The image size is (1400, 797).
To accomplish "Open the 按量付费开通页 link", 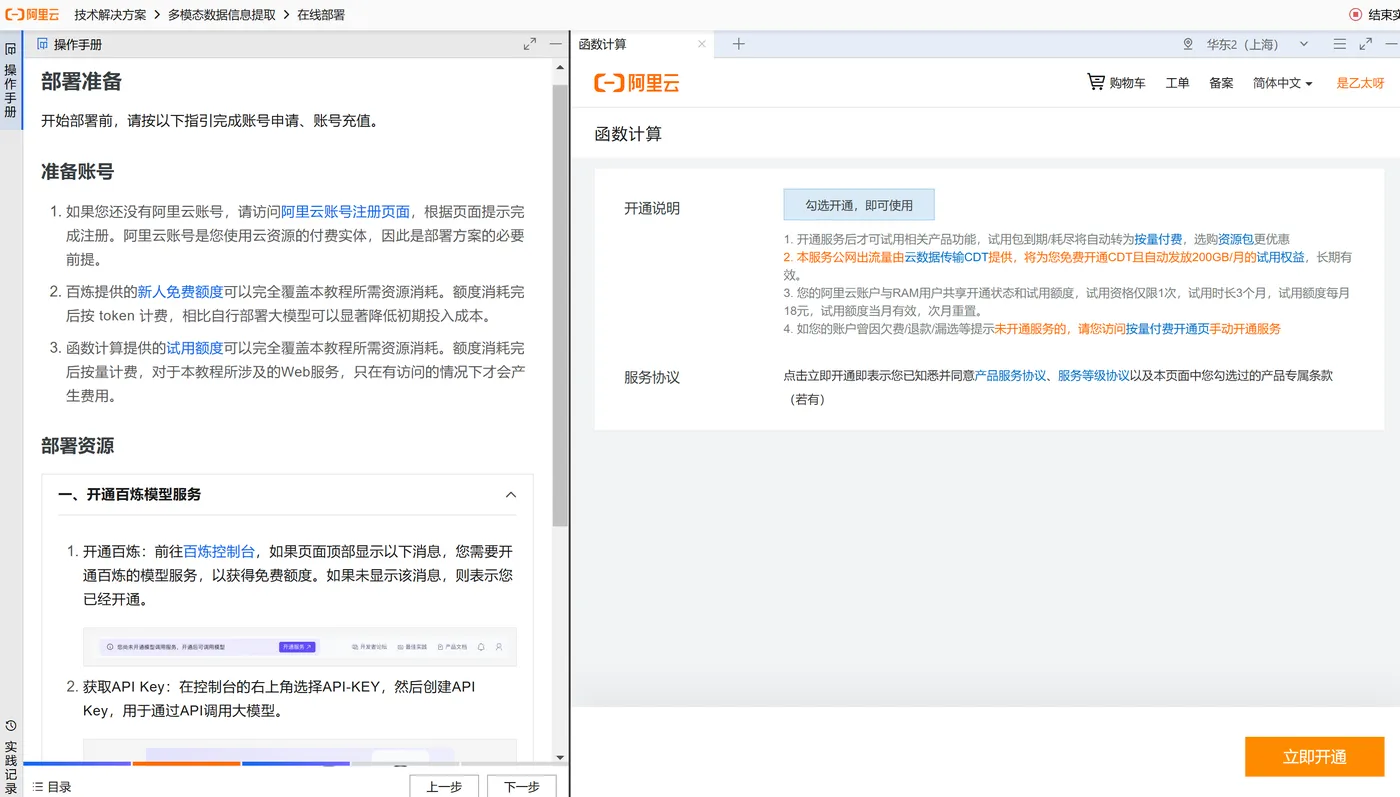I will (1167, 329).
